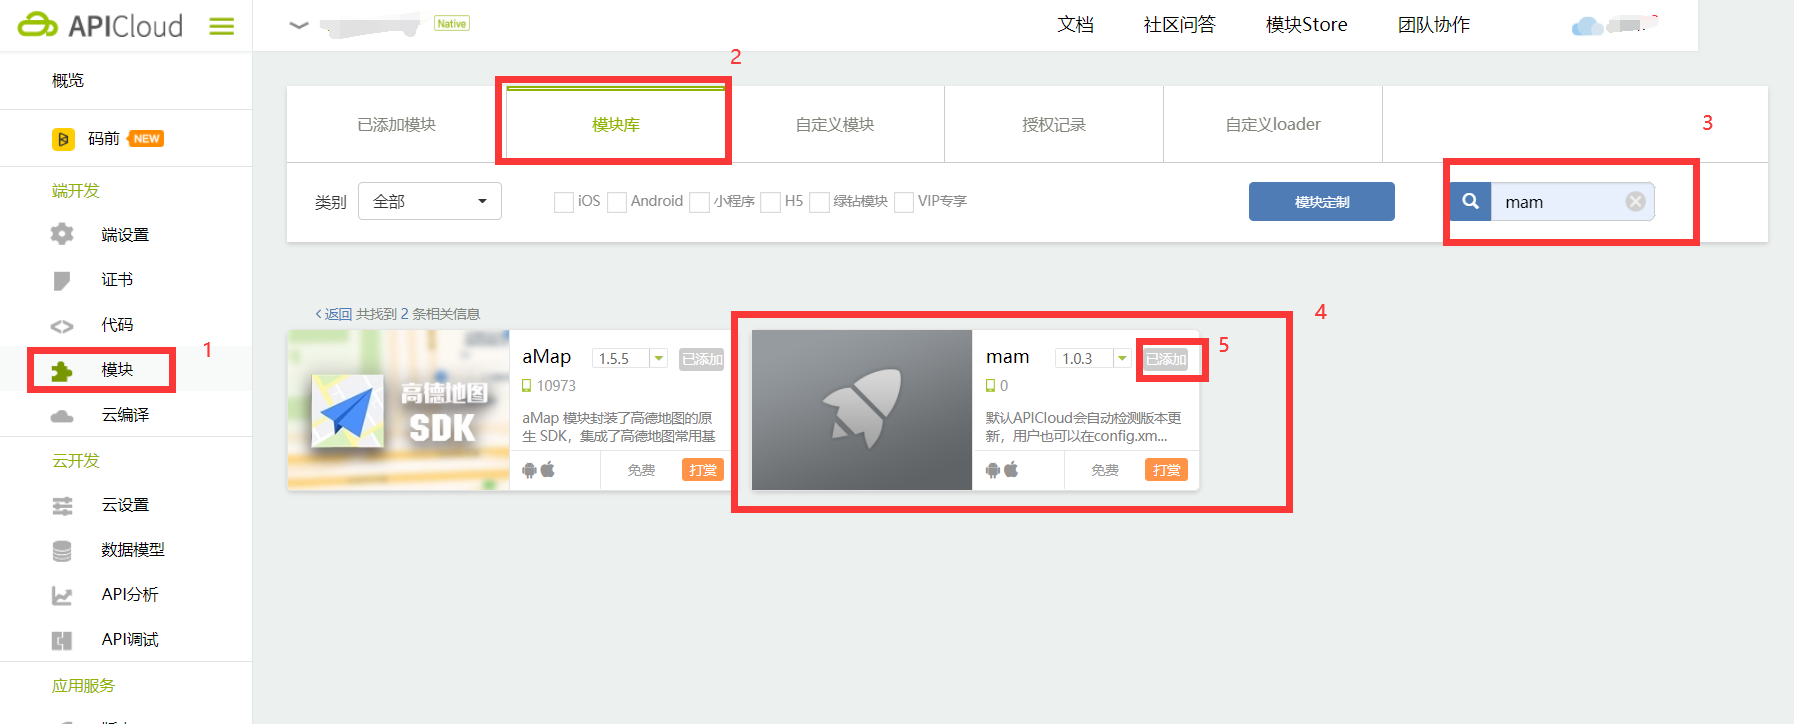
Task: Check the iOS filter checkbox
Action: (564, 202)
